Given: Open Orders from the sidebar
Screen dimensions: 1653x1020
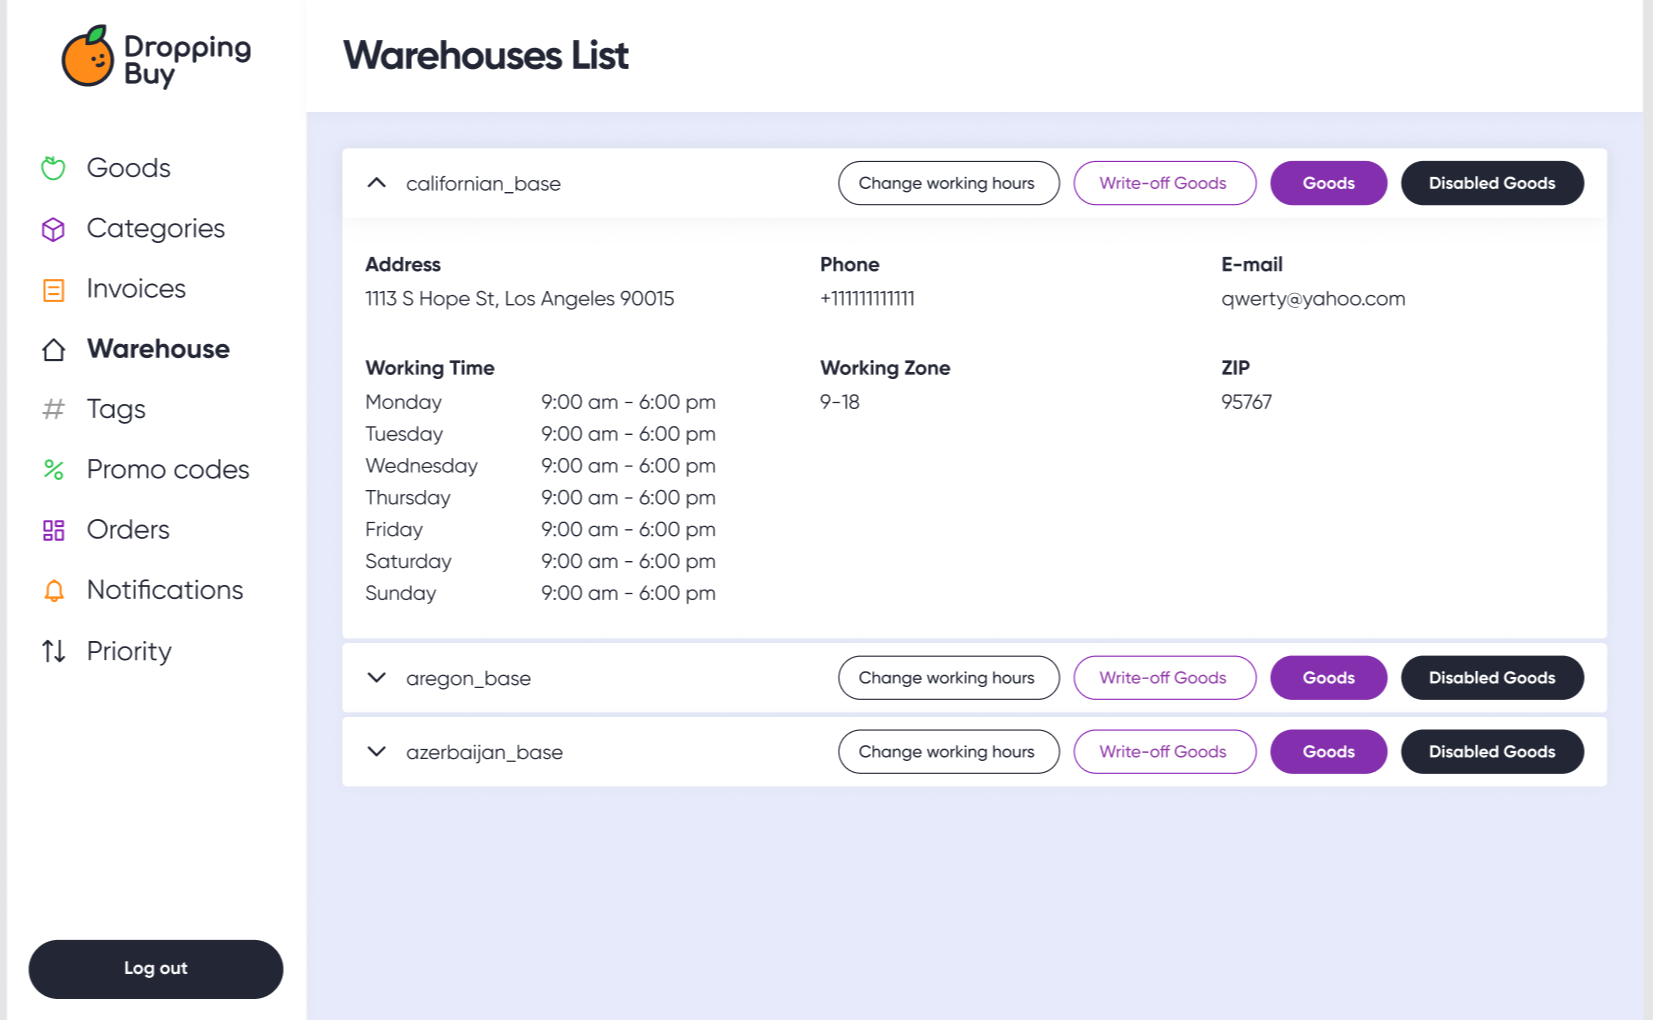Looking at the screenshot, I should tap(128, 529).
